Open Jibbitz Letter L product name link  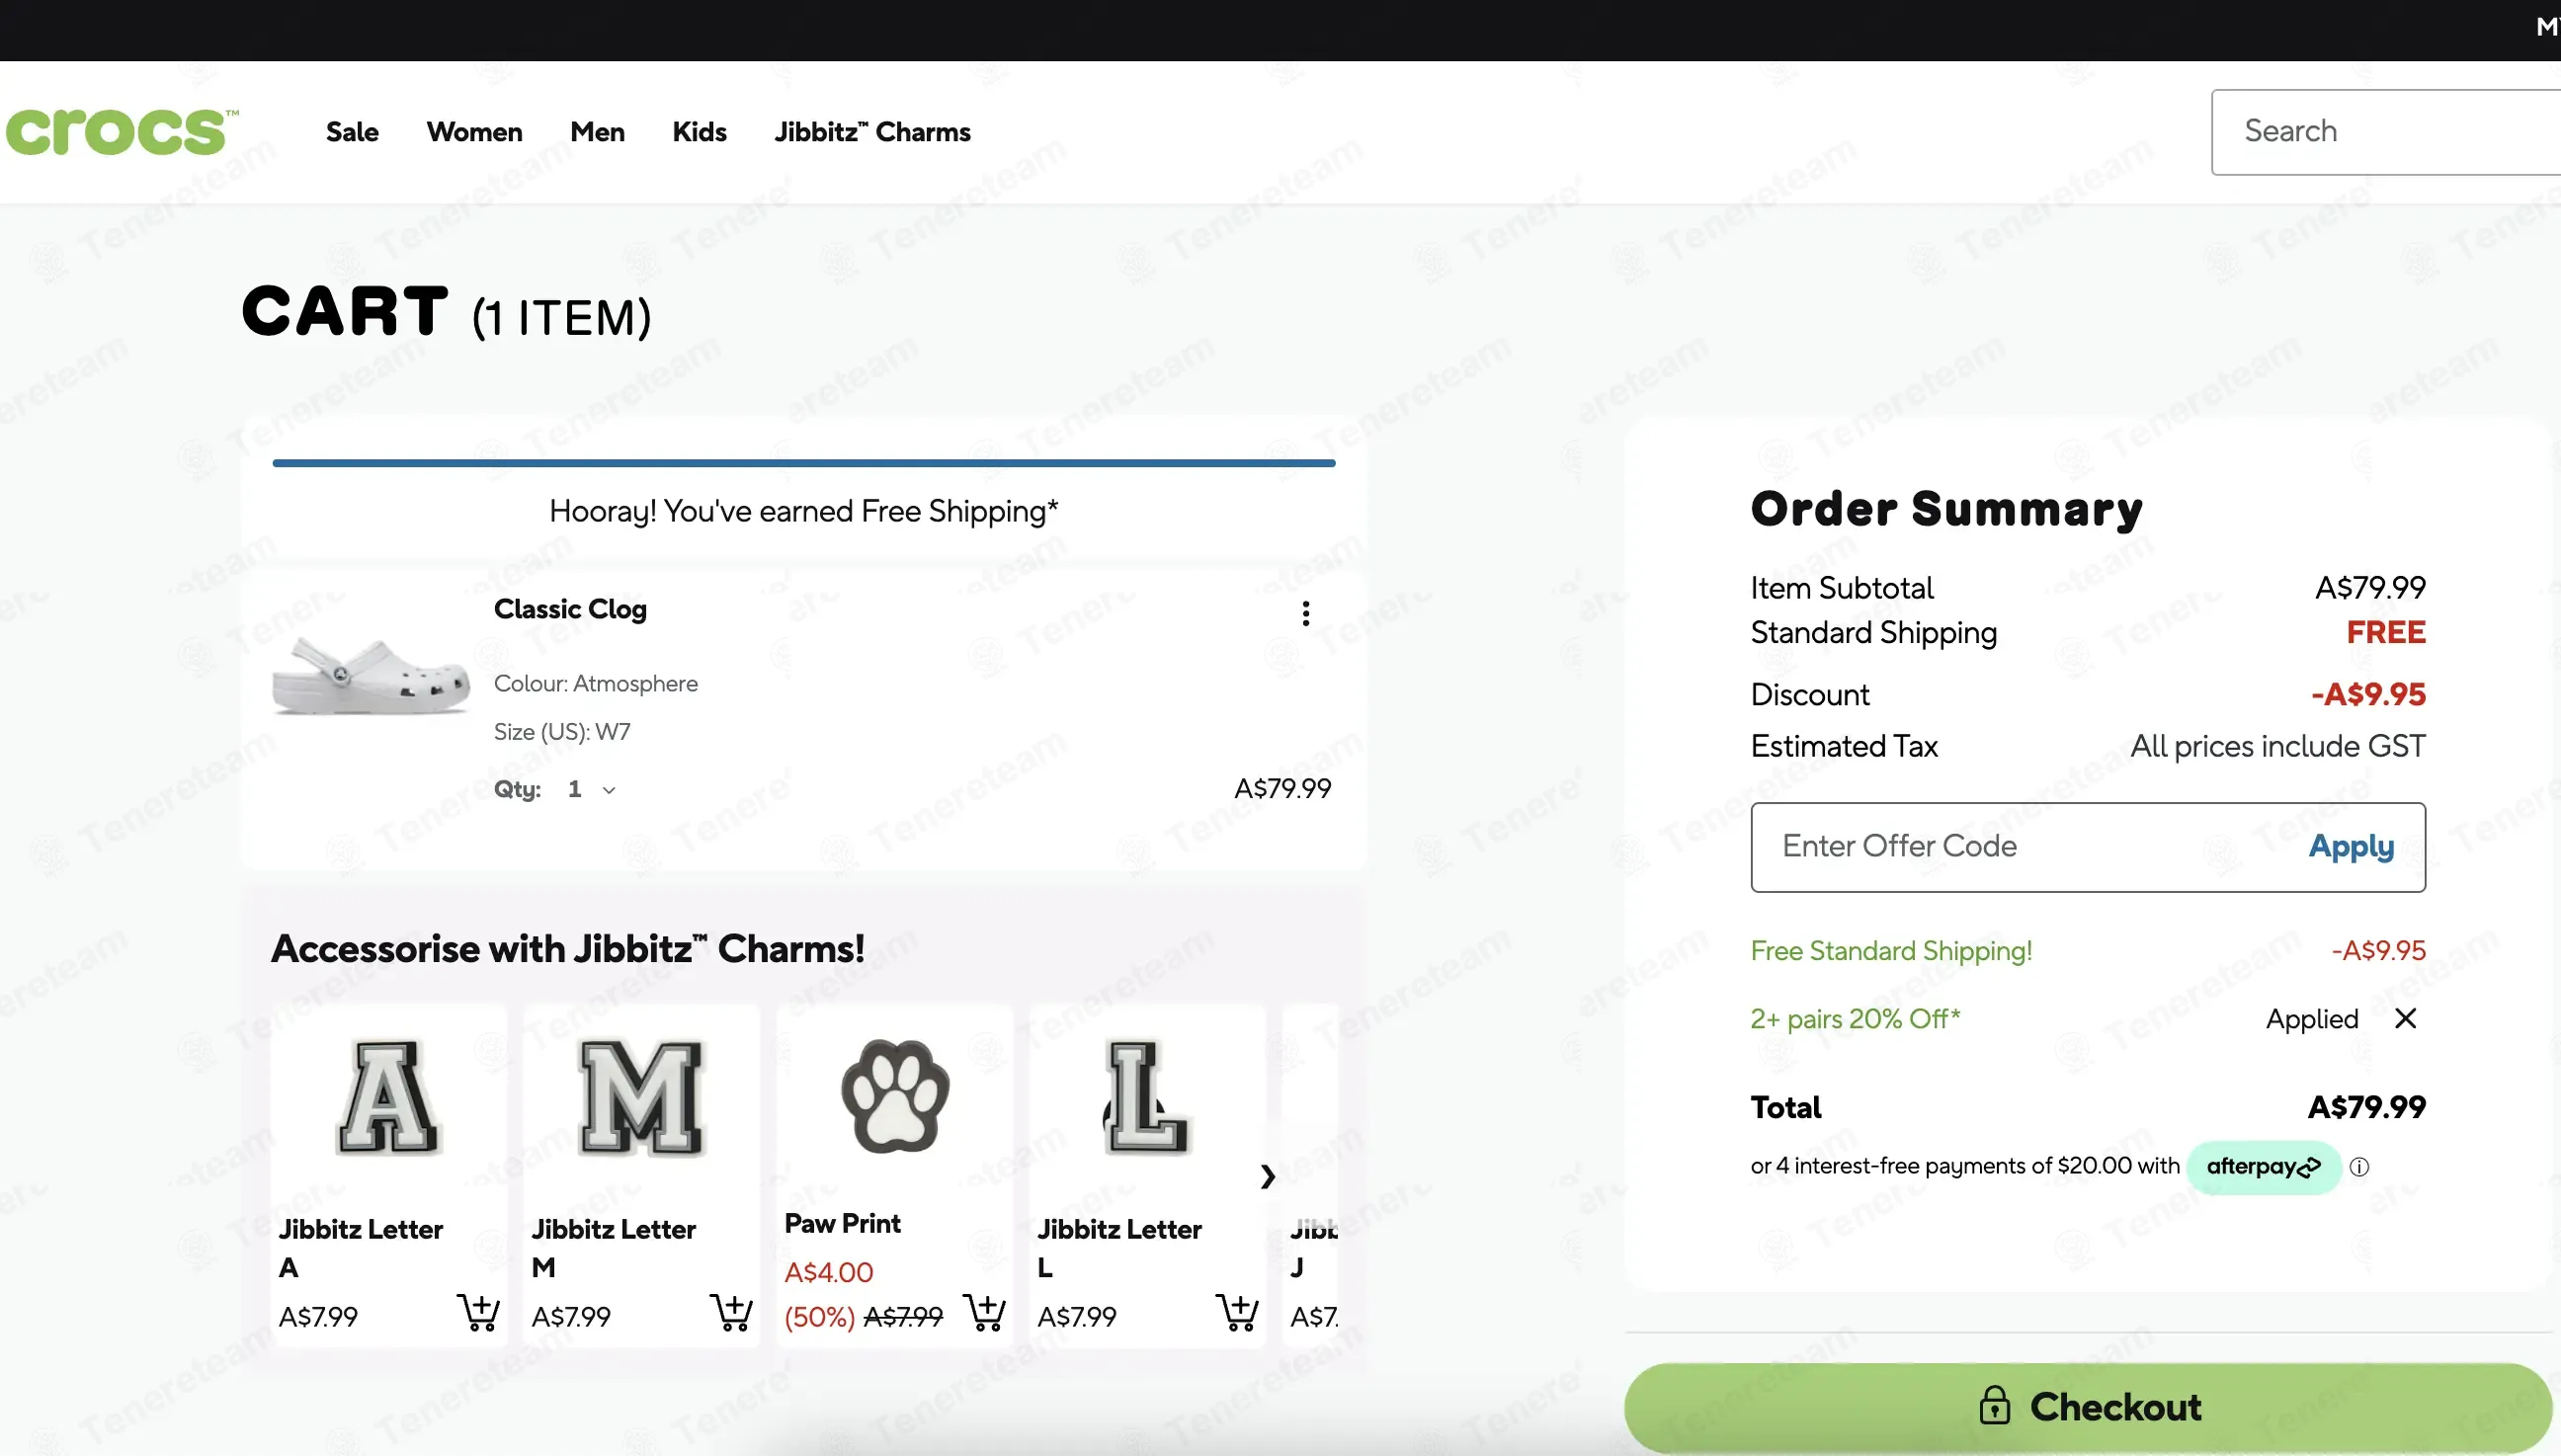pos(1119,1247)
